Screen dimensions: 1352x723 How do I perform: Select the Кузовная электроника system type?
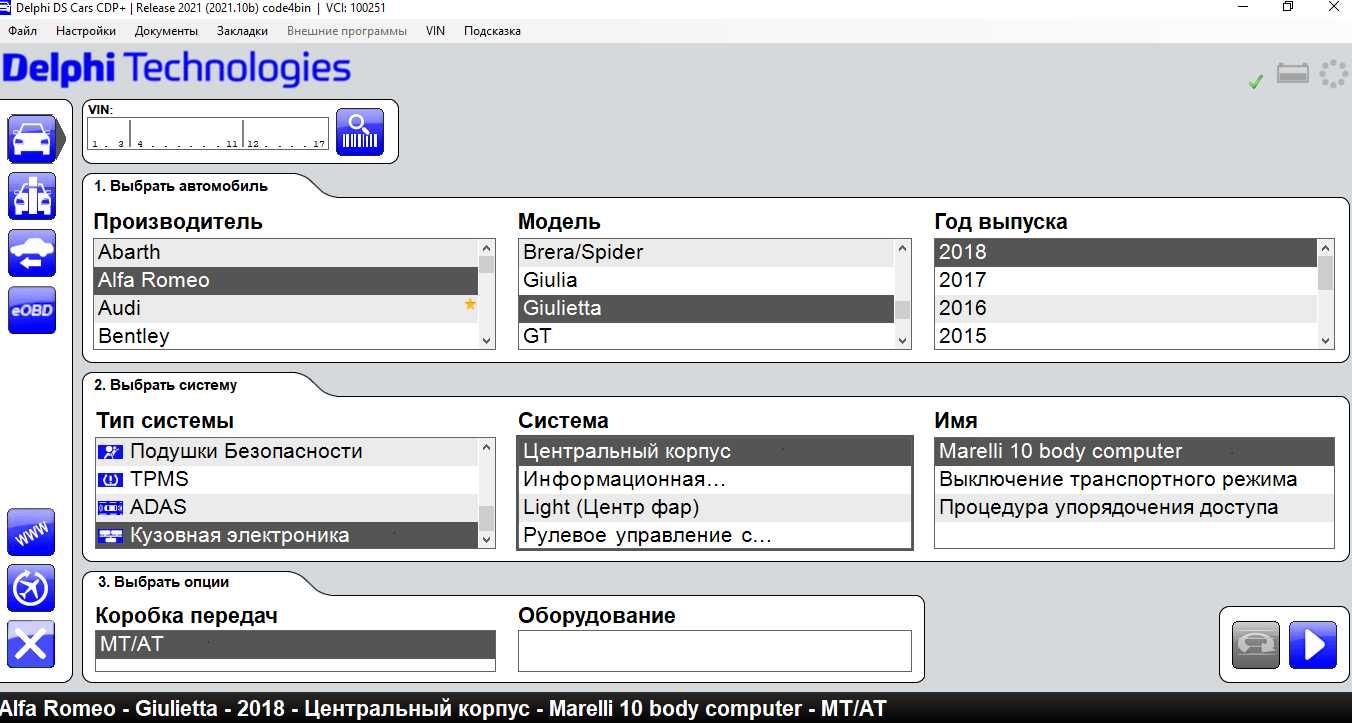(x=287, y=535)
